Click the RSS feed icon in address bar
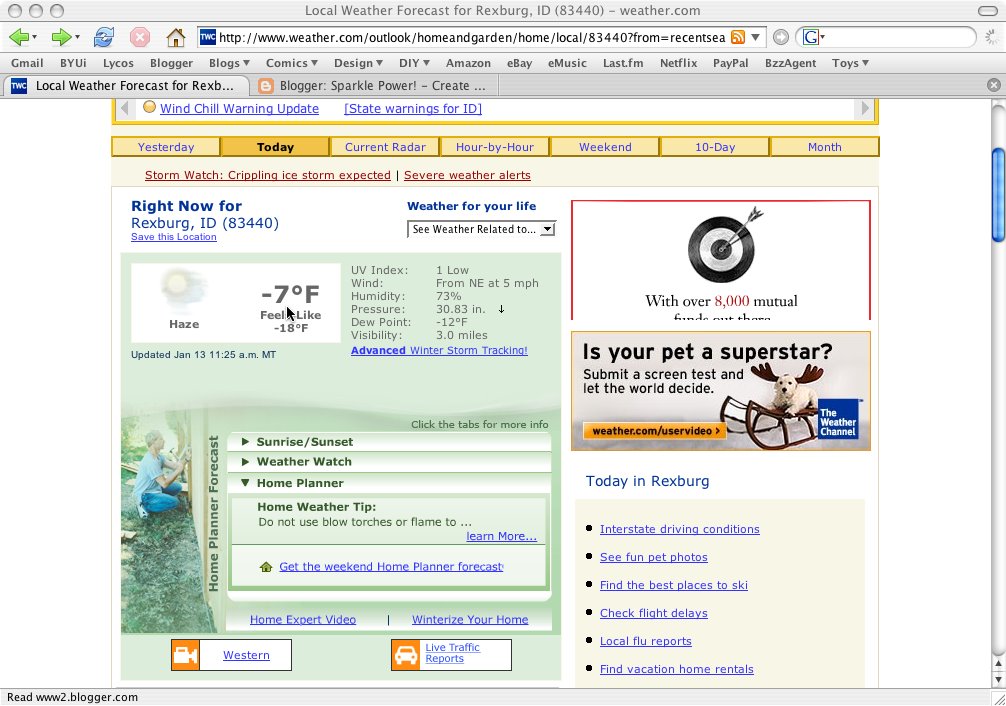1006x706 pixels. (738, 37)
